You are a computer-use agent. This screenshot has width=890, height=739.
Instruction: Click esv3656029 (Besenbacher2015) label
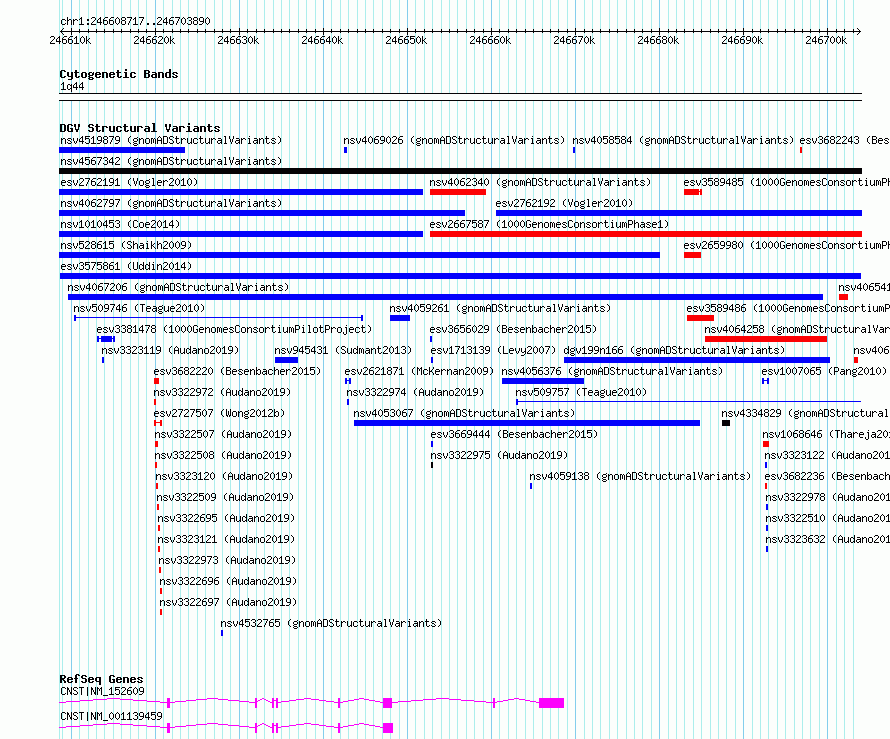[x=513, y=329]
